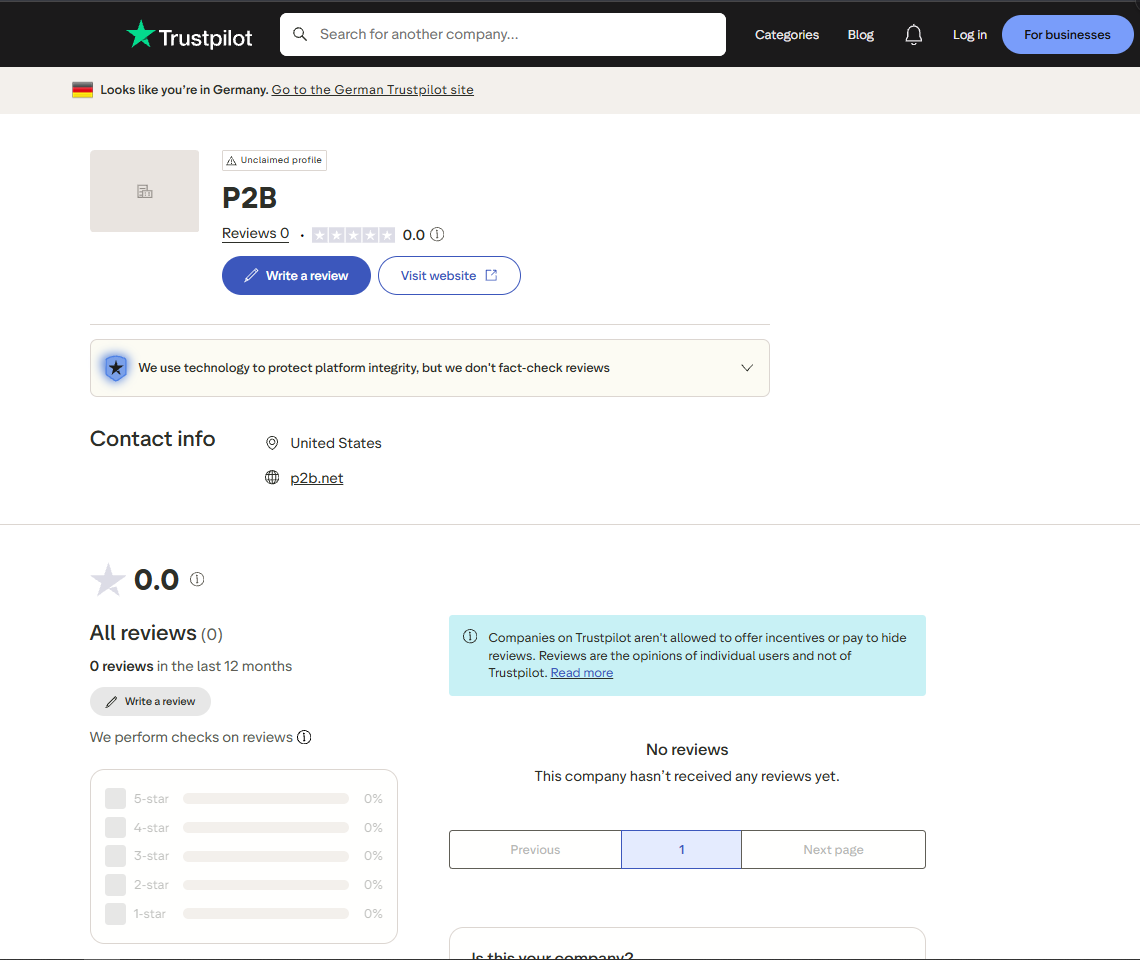
Task: Click the German flag icon
Action: [x=82, y=89]
